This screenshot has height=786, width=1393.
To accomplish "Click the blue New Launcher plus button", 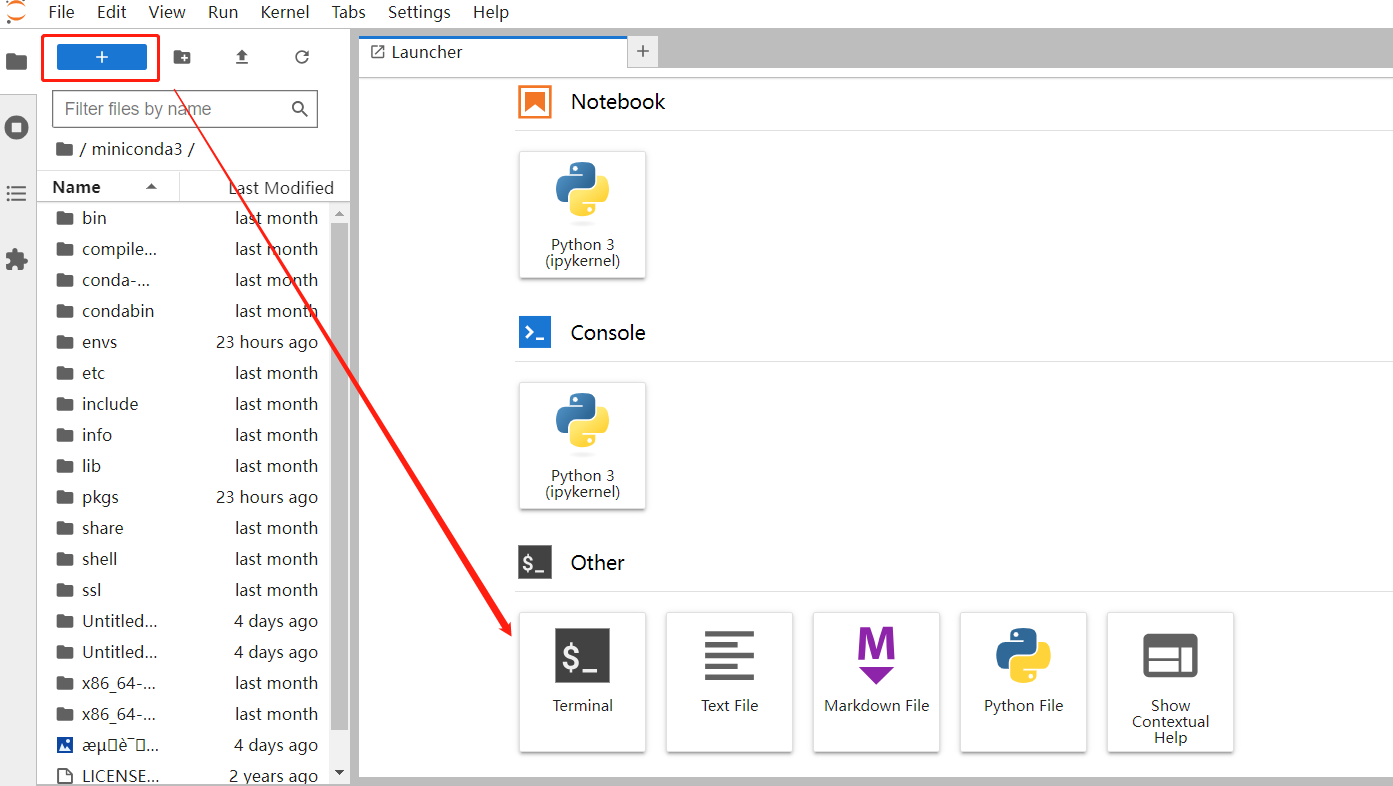I will (x=102, y=57).
